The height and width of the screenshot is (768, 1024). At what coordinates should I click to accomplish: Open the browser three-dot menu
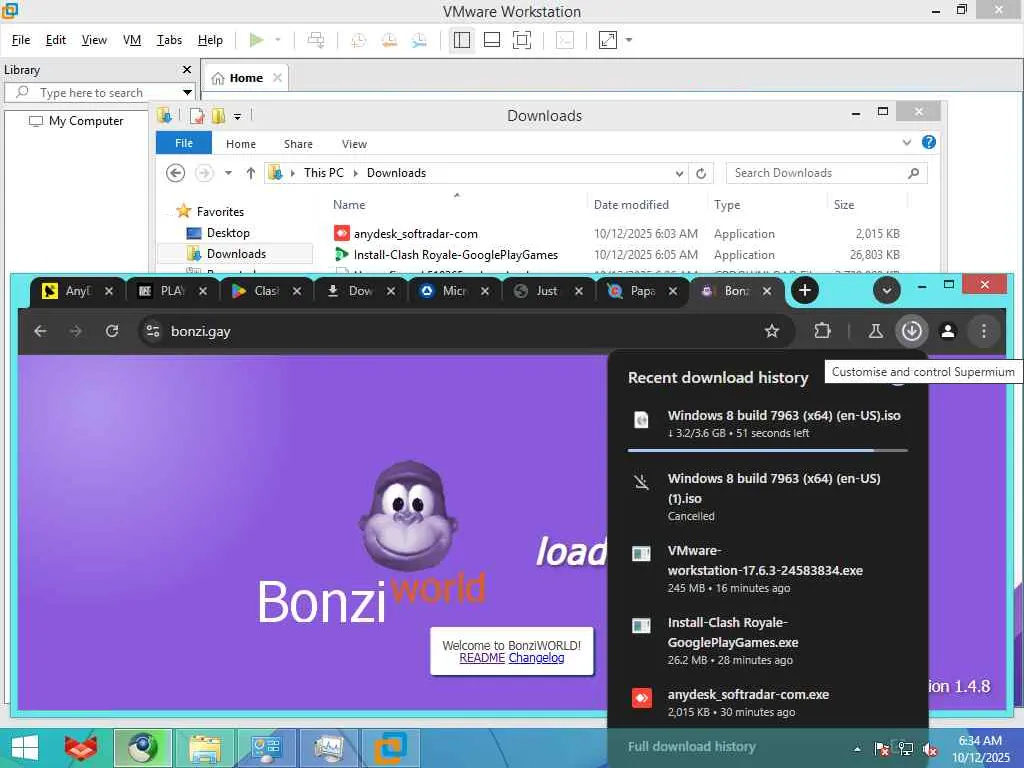pyautogui.click(x=984, y=331)
